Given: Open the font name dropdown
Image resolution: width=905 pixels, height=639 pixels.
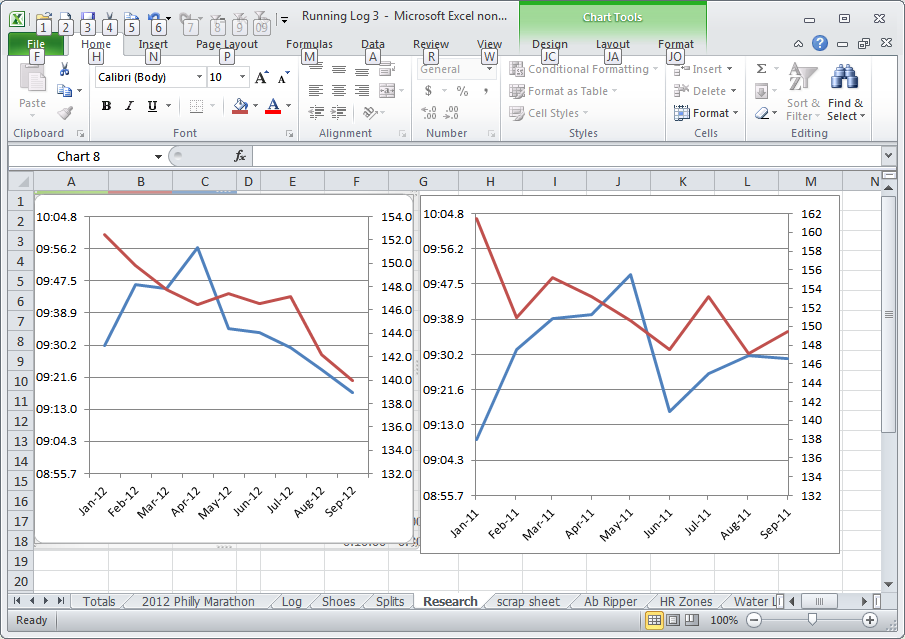Looking at the screenshot, I should [199, 78].
